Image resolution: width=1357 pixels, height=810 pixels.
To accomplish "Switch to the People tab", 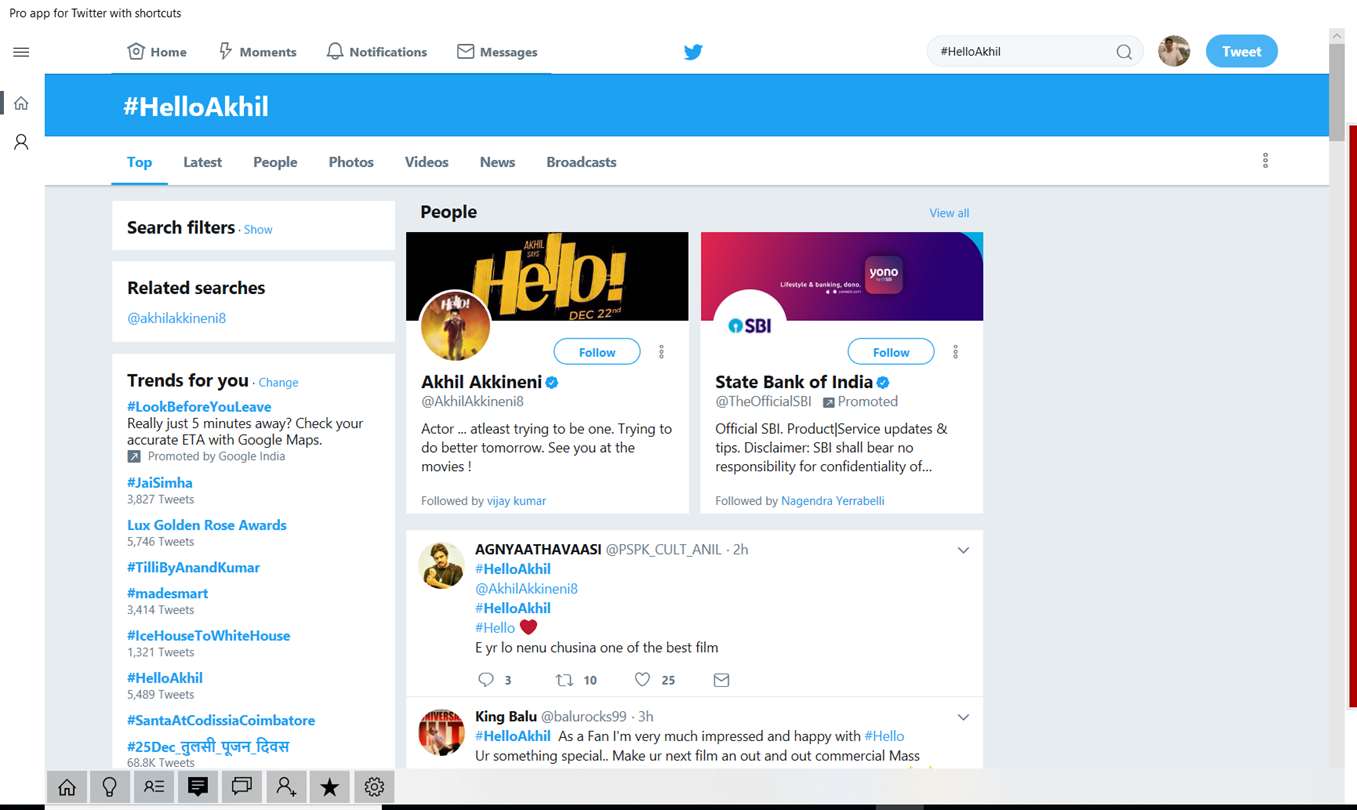I will tap(275, 162).
